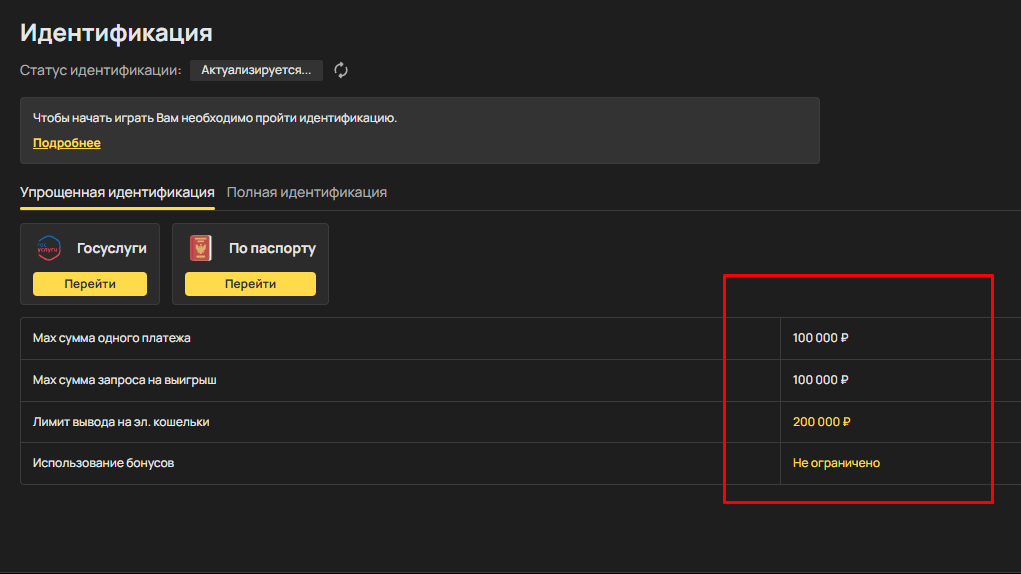Click Перейти button under По паспорту
This screenshot has width=1021, height=574.
[x=250, y=284]
